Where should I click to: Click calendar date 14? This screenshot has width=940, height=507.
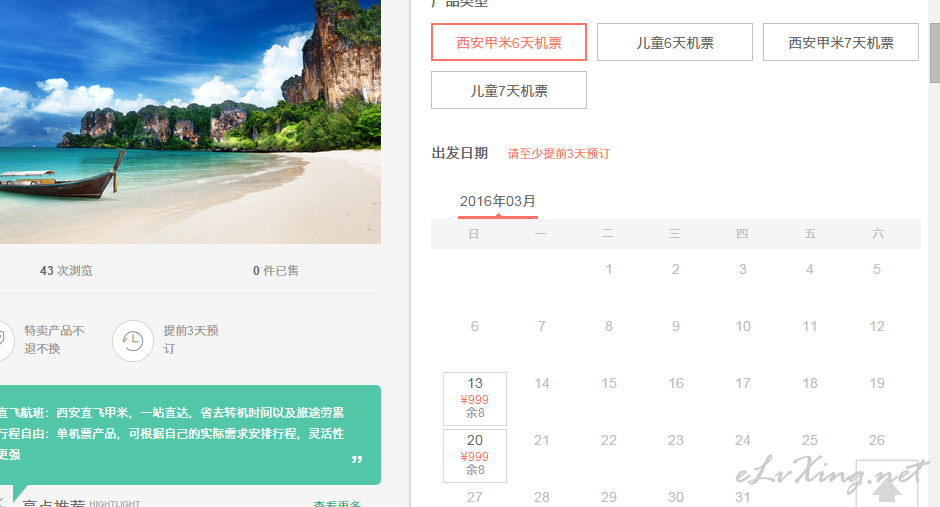(x=542, y=384)
